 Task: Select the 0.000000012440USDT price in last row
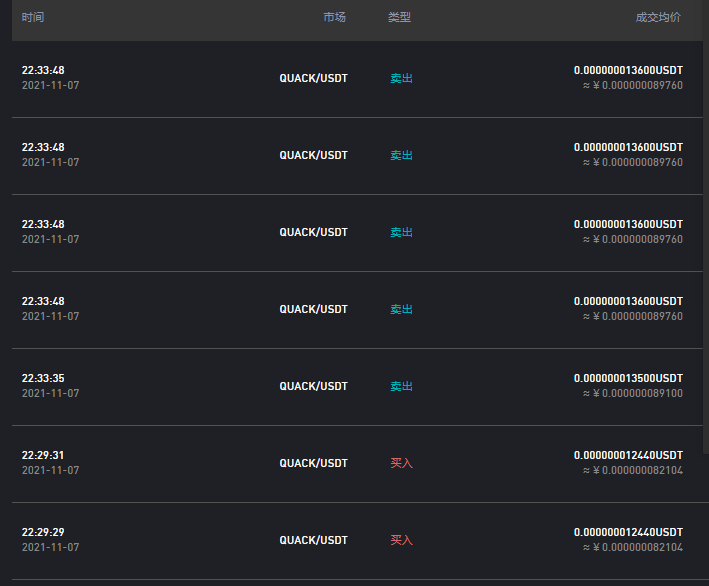pos(628,532)
